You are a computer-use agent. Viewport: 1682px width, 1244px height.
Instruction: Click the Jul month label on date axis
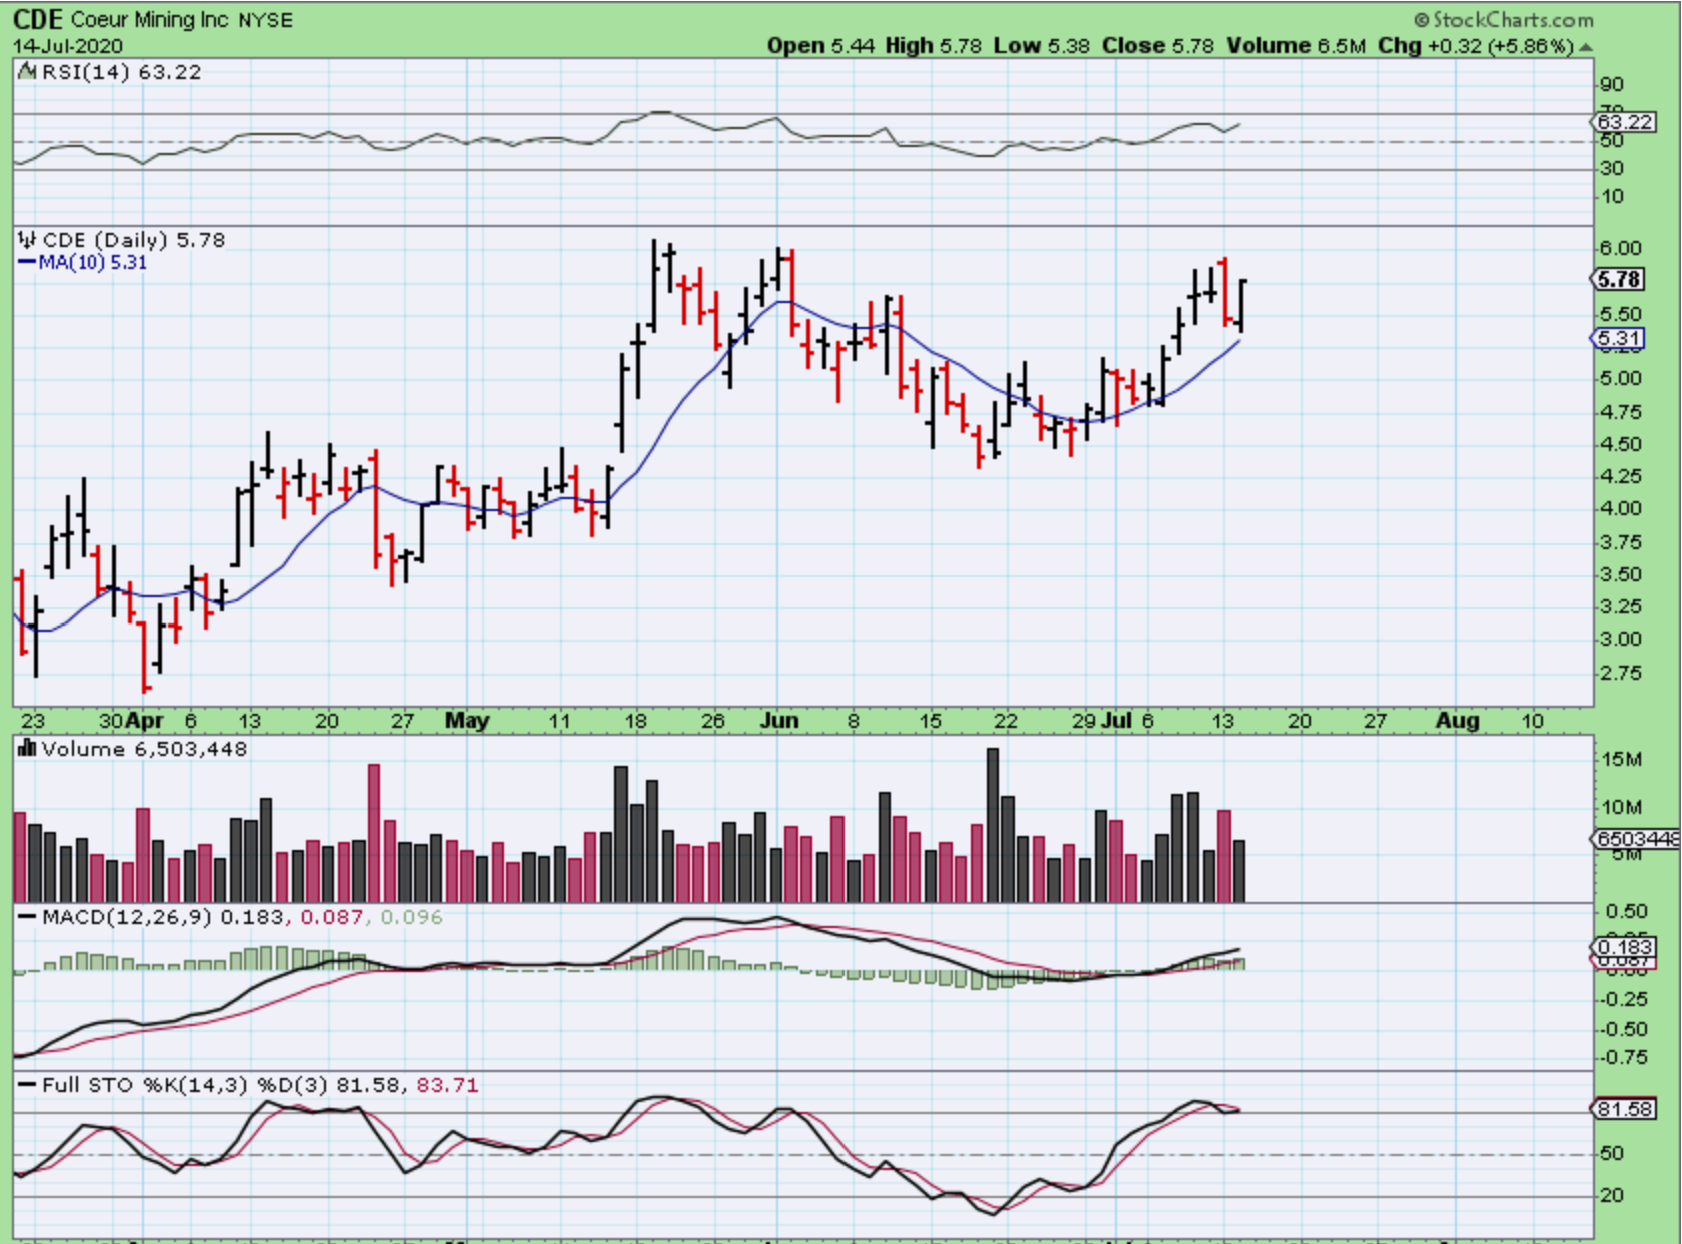pos(1117,721)
